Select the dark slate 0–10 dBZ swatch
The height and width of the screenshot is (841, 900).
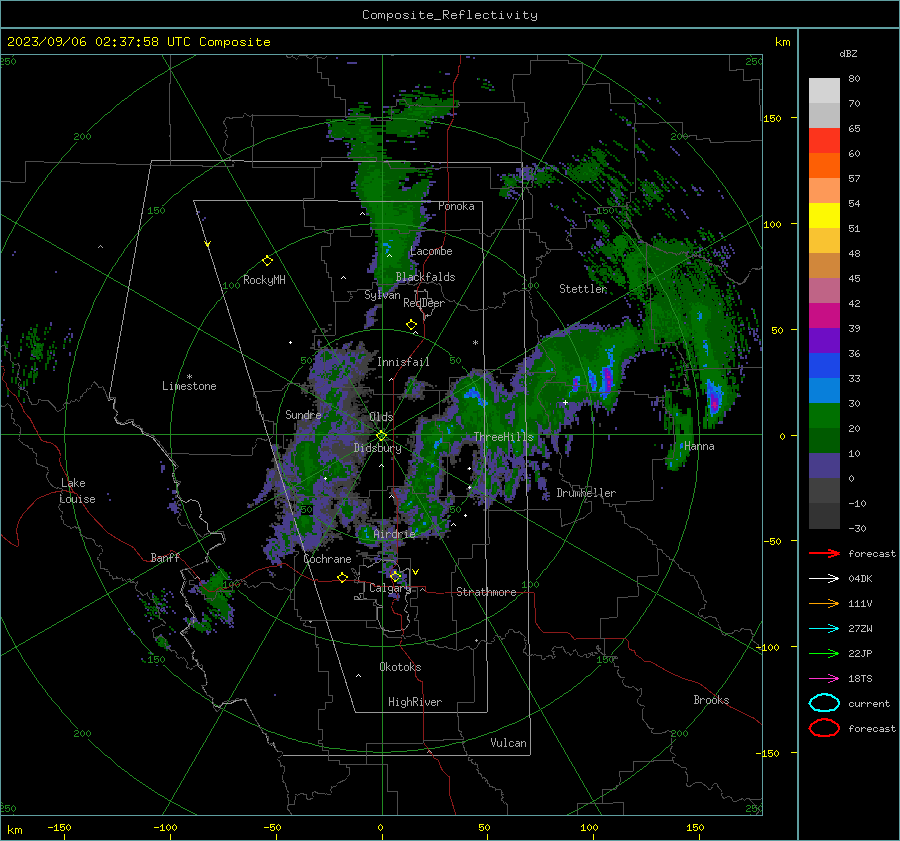point(824,466)
